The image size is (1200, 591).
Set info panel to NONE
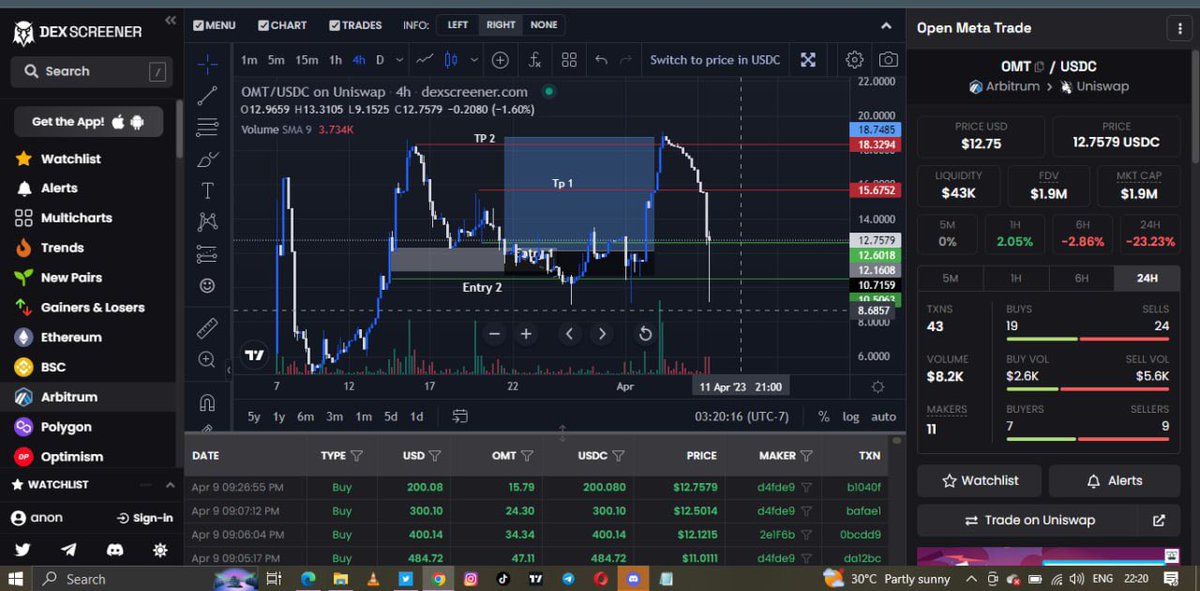pyautogui.click(x=544, y=25)
